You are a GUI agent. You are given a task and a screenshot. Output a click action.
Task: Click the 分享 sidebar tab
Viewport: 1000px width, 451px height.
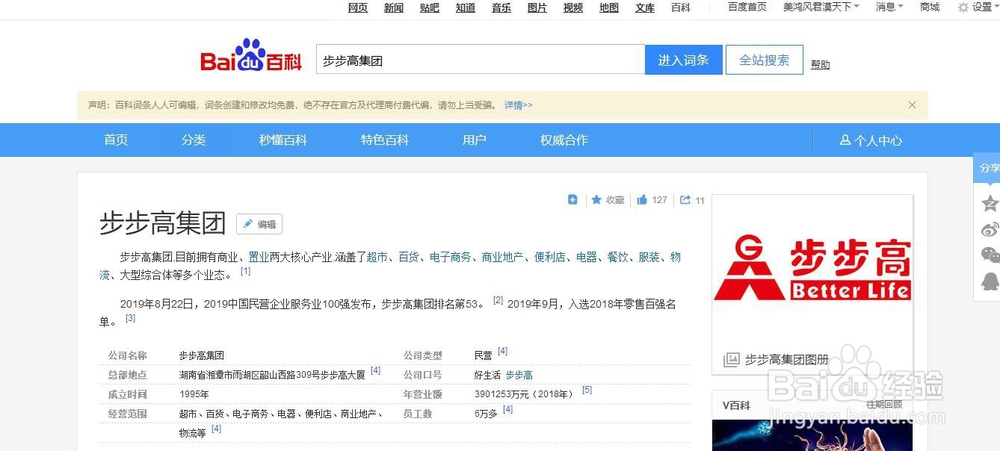point(989,168)
